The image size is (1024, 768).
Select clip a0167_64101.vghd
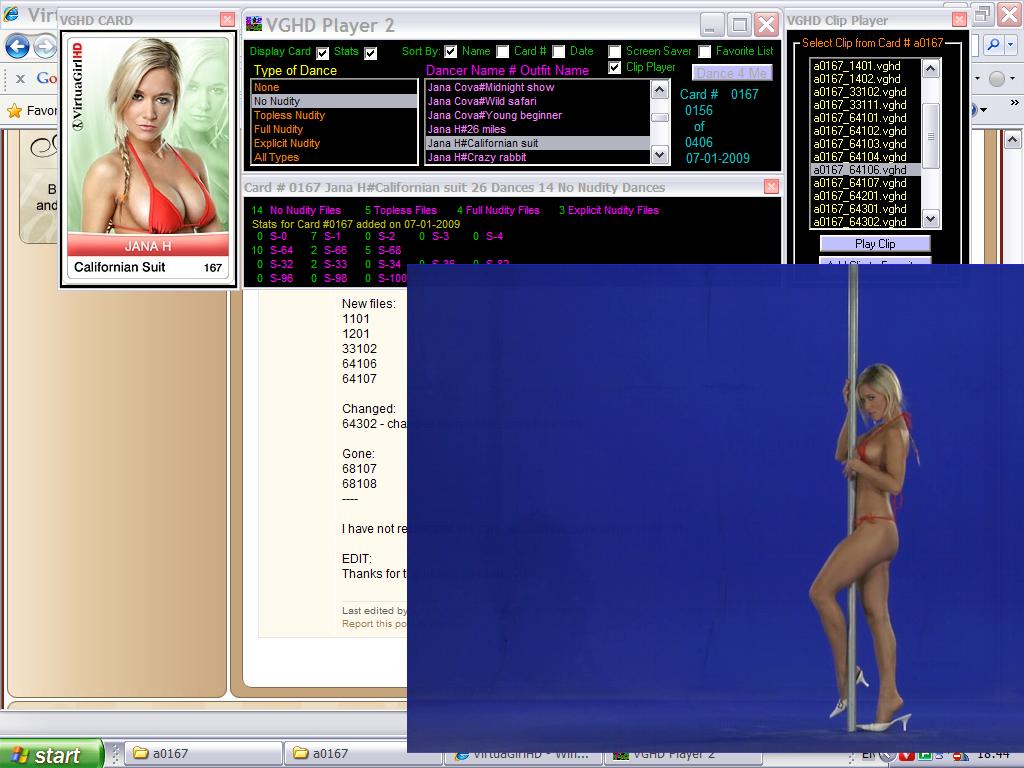[865, 118]
